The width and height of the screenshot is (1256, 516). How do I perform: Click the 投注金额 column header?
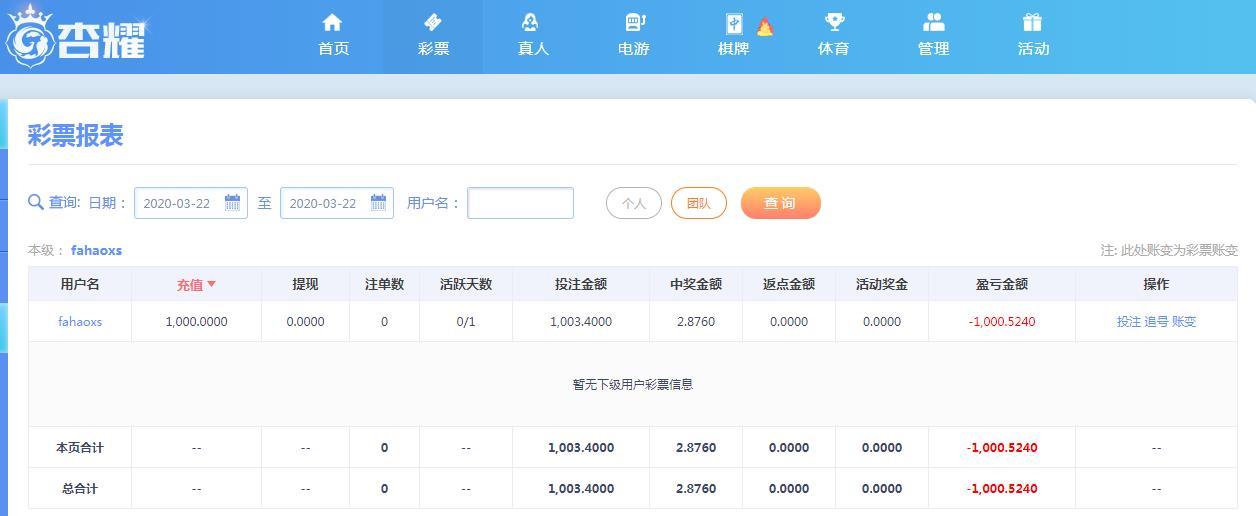(581, 284)
